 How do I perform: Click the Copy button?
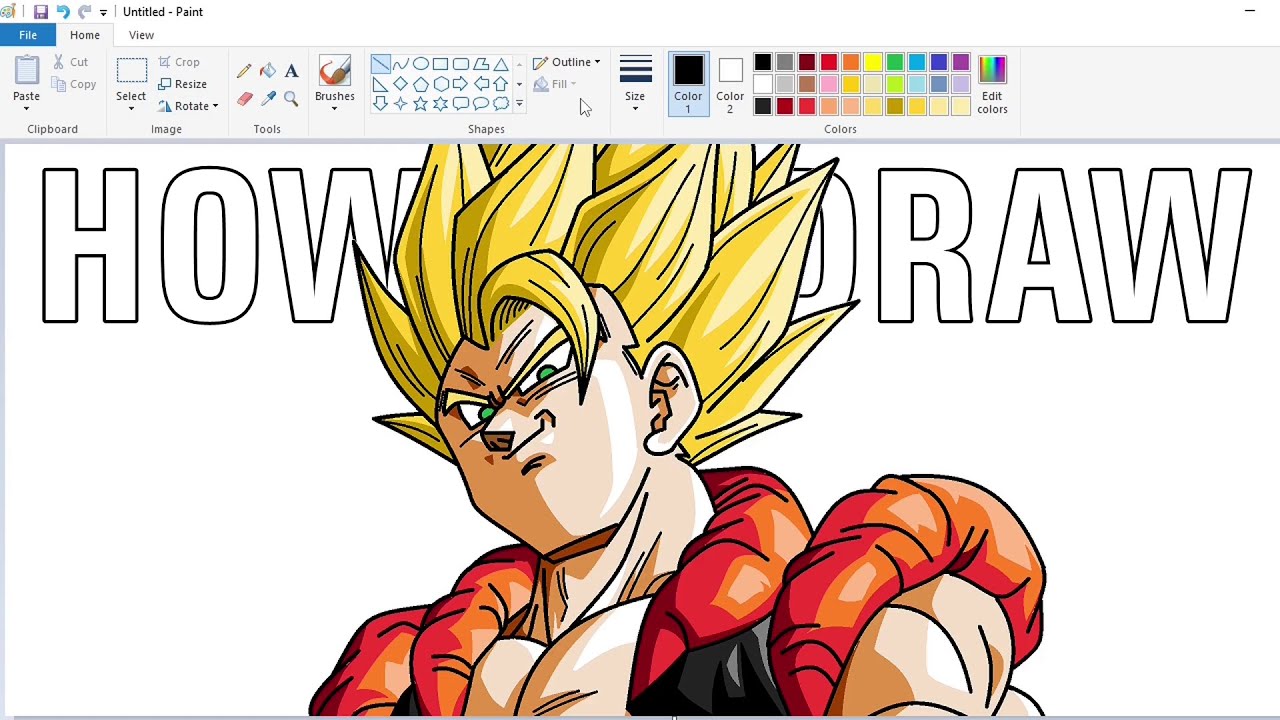click(x=74, y=84)
